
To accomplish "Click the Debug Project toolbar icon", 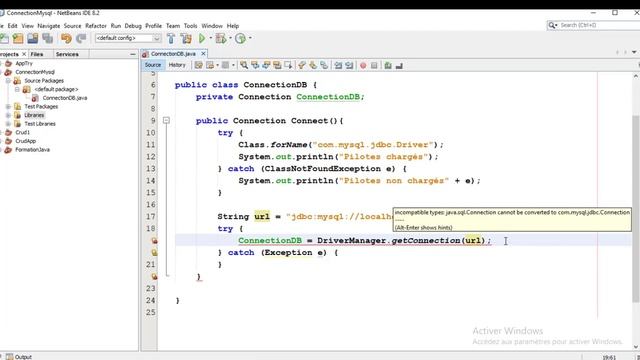I will (221, 38).
